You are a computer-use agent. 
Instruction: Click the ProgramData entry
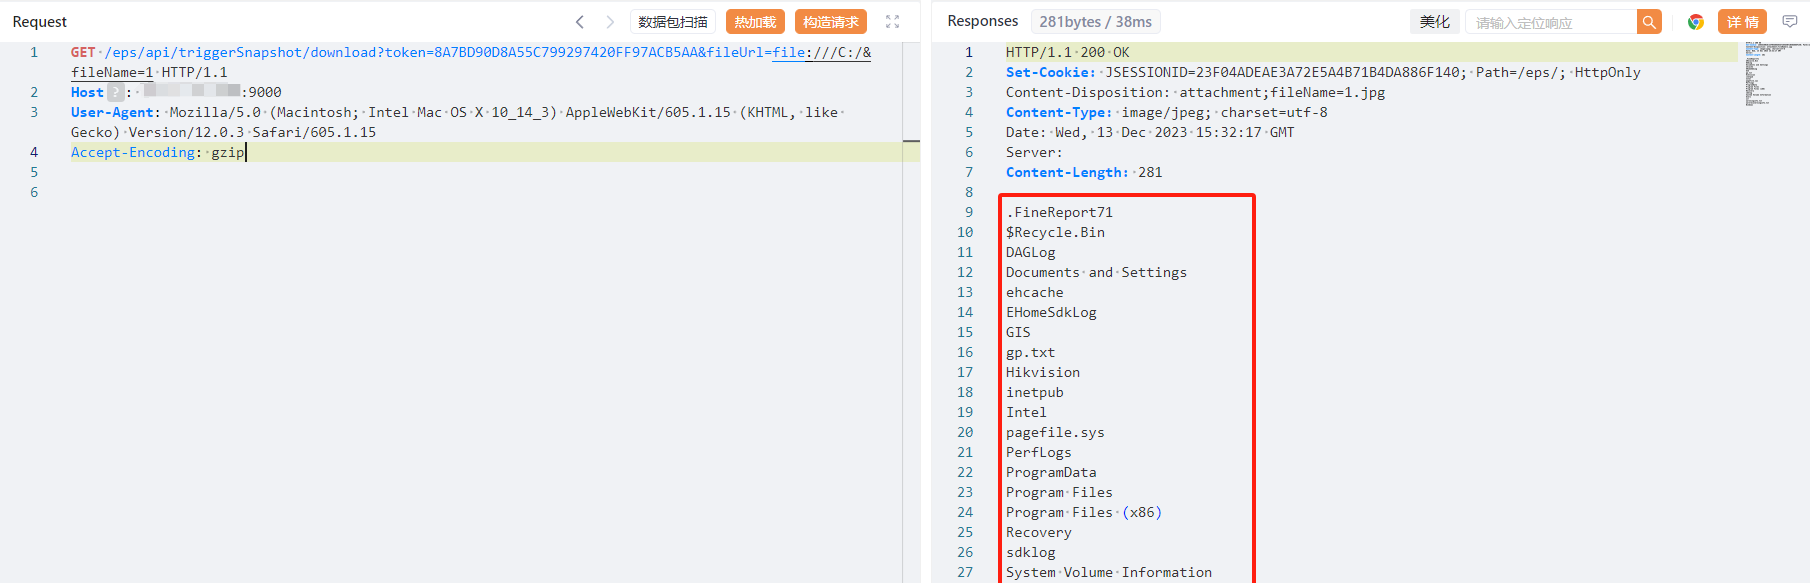click(x=1051, y=472)
